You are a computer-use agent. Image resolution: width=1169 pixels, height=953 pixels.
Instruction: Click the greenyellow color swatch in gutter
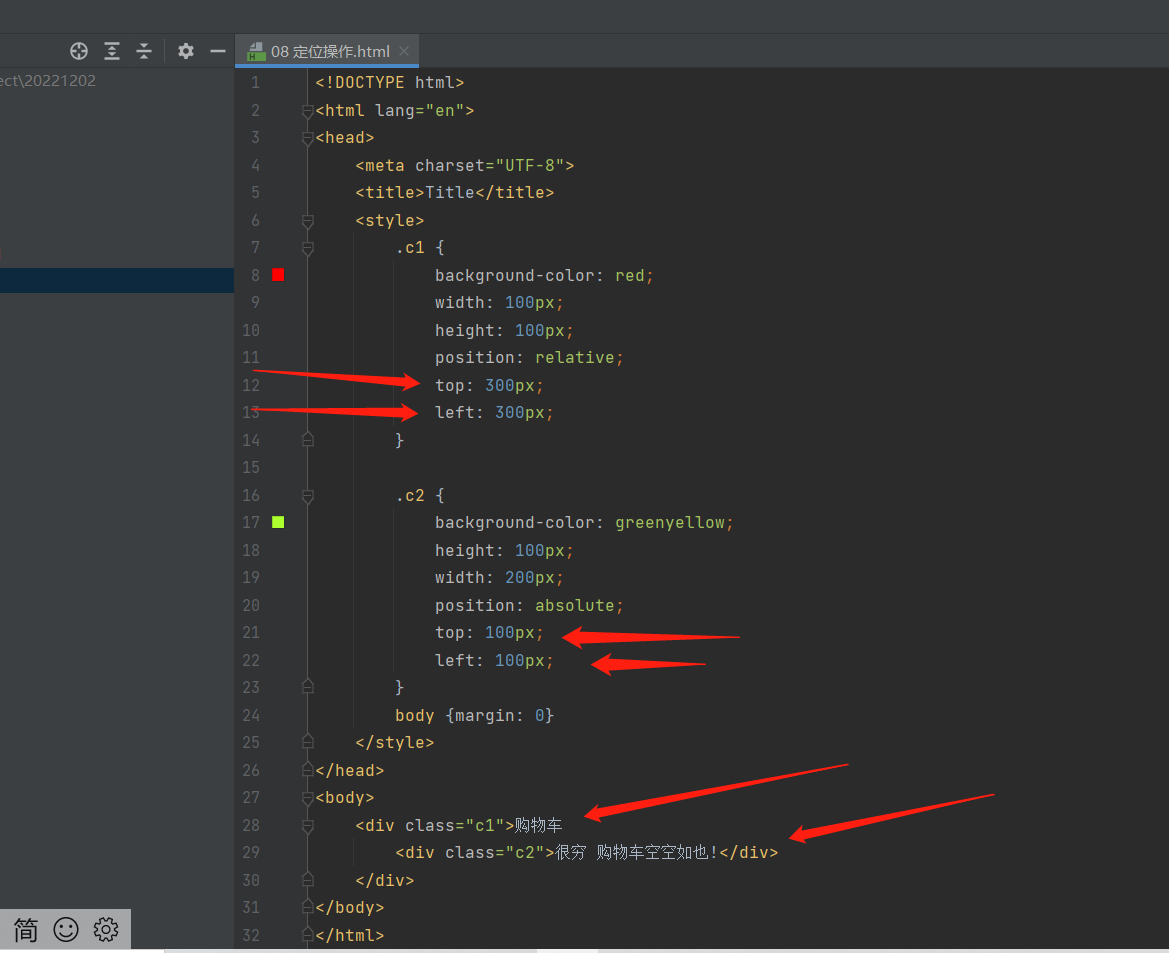278,522
